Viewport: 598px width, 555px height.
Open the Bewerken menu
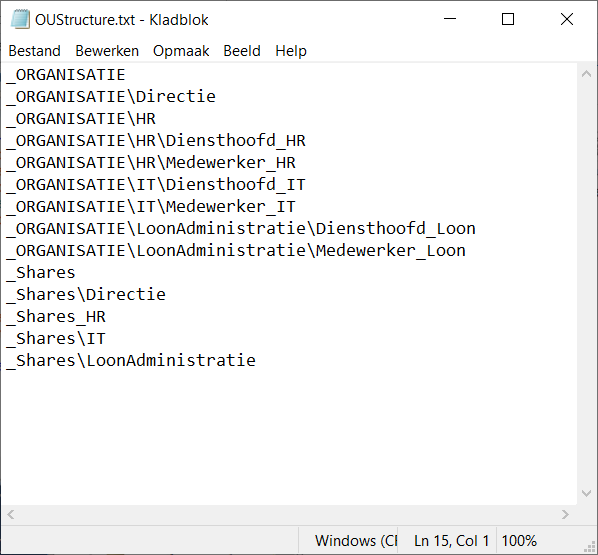click(x=107, y=51)
